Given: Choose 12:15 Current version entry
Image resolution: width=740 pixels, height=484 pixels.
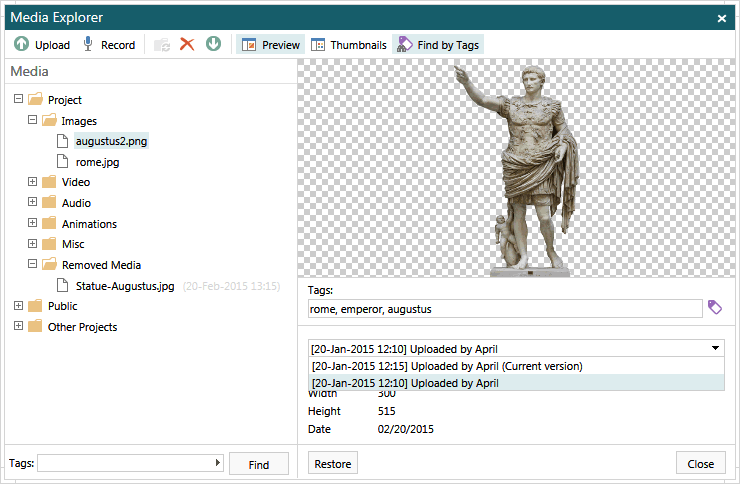Looking at the screenshot, I should 516,366.
